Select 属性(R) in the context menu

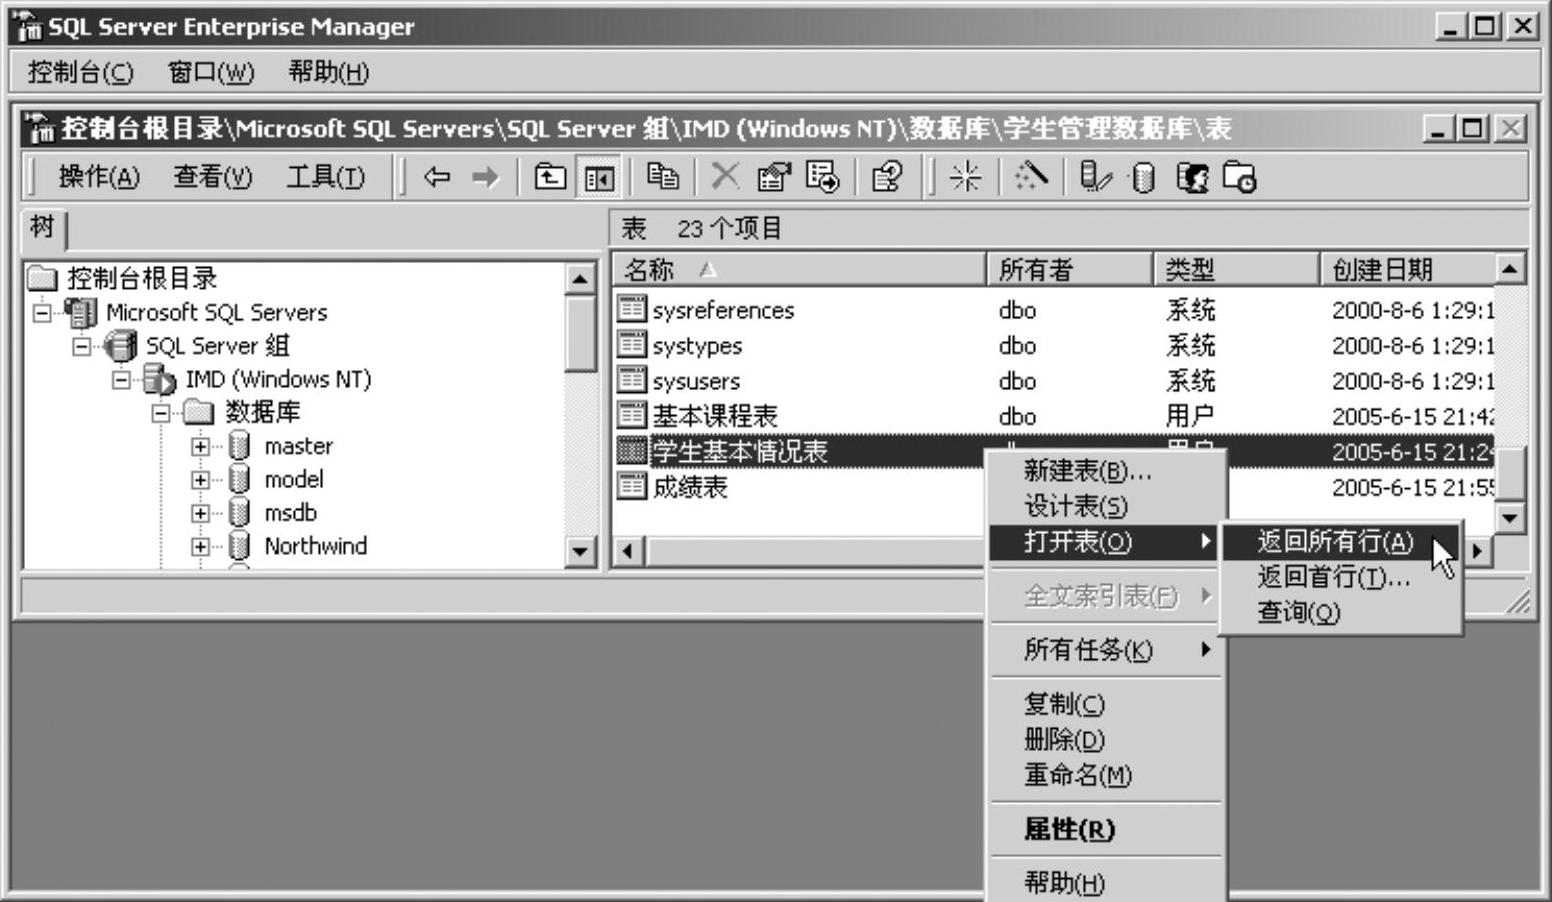[1106, 829]
